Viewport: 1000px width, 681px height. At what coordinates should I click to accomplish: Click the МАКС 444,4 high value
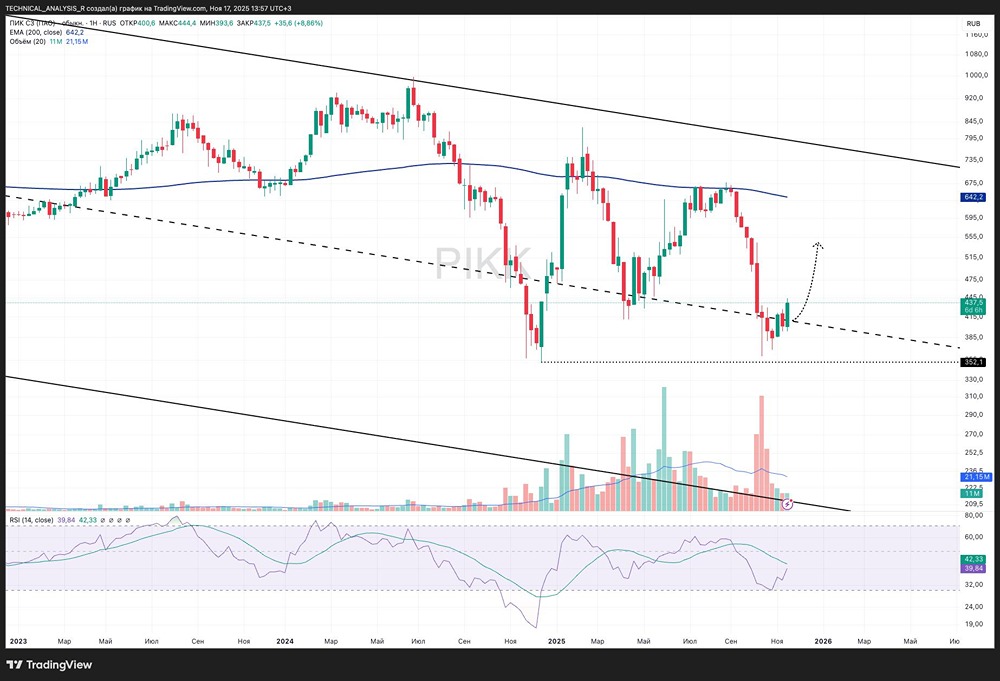click(x=178, y=23)
